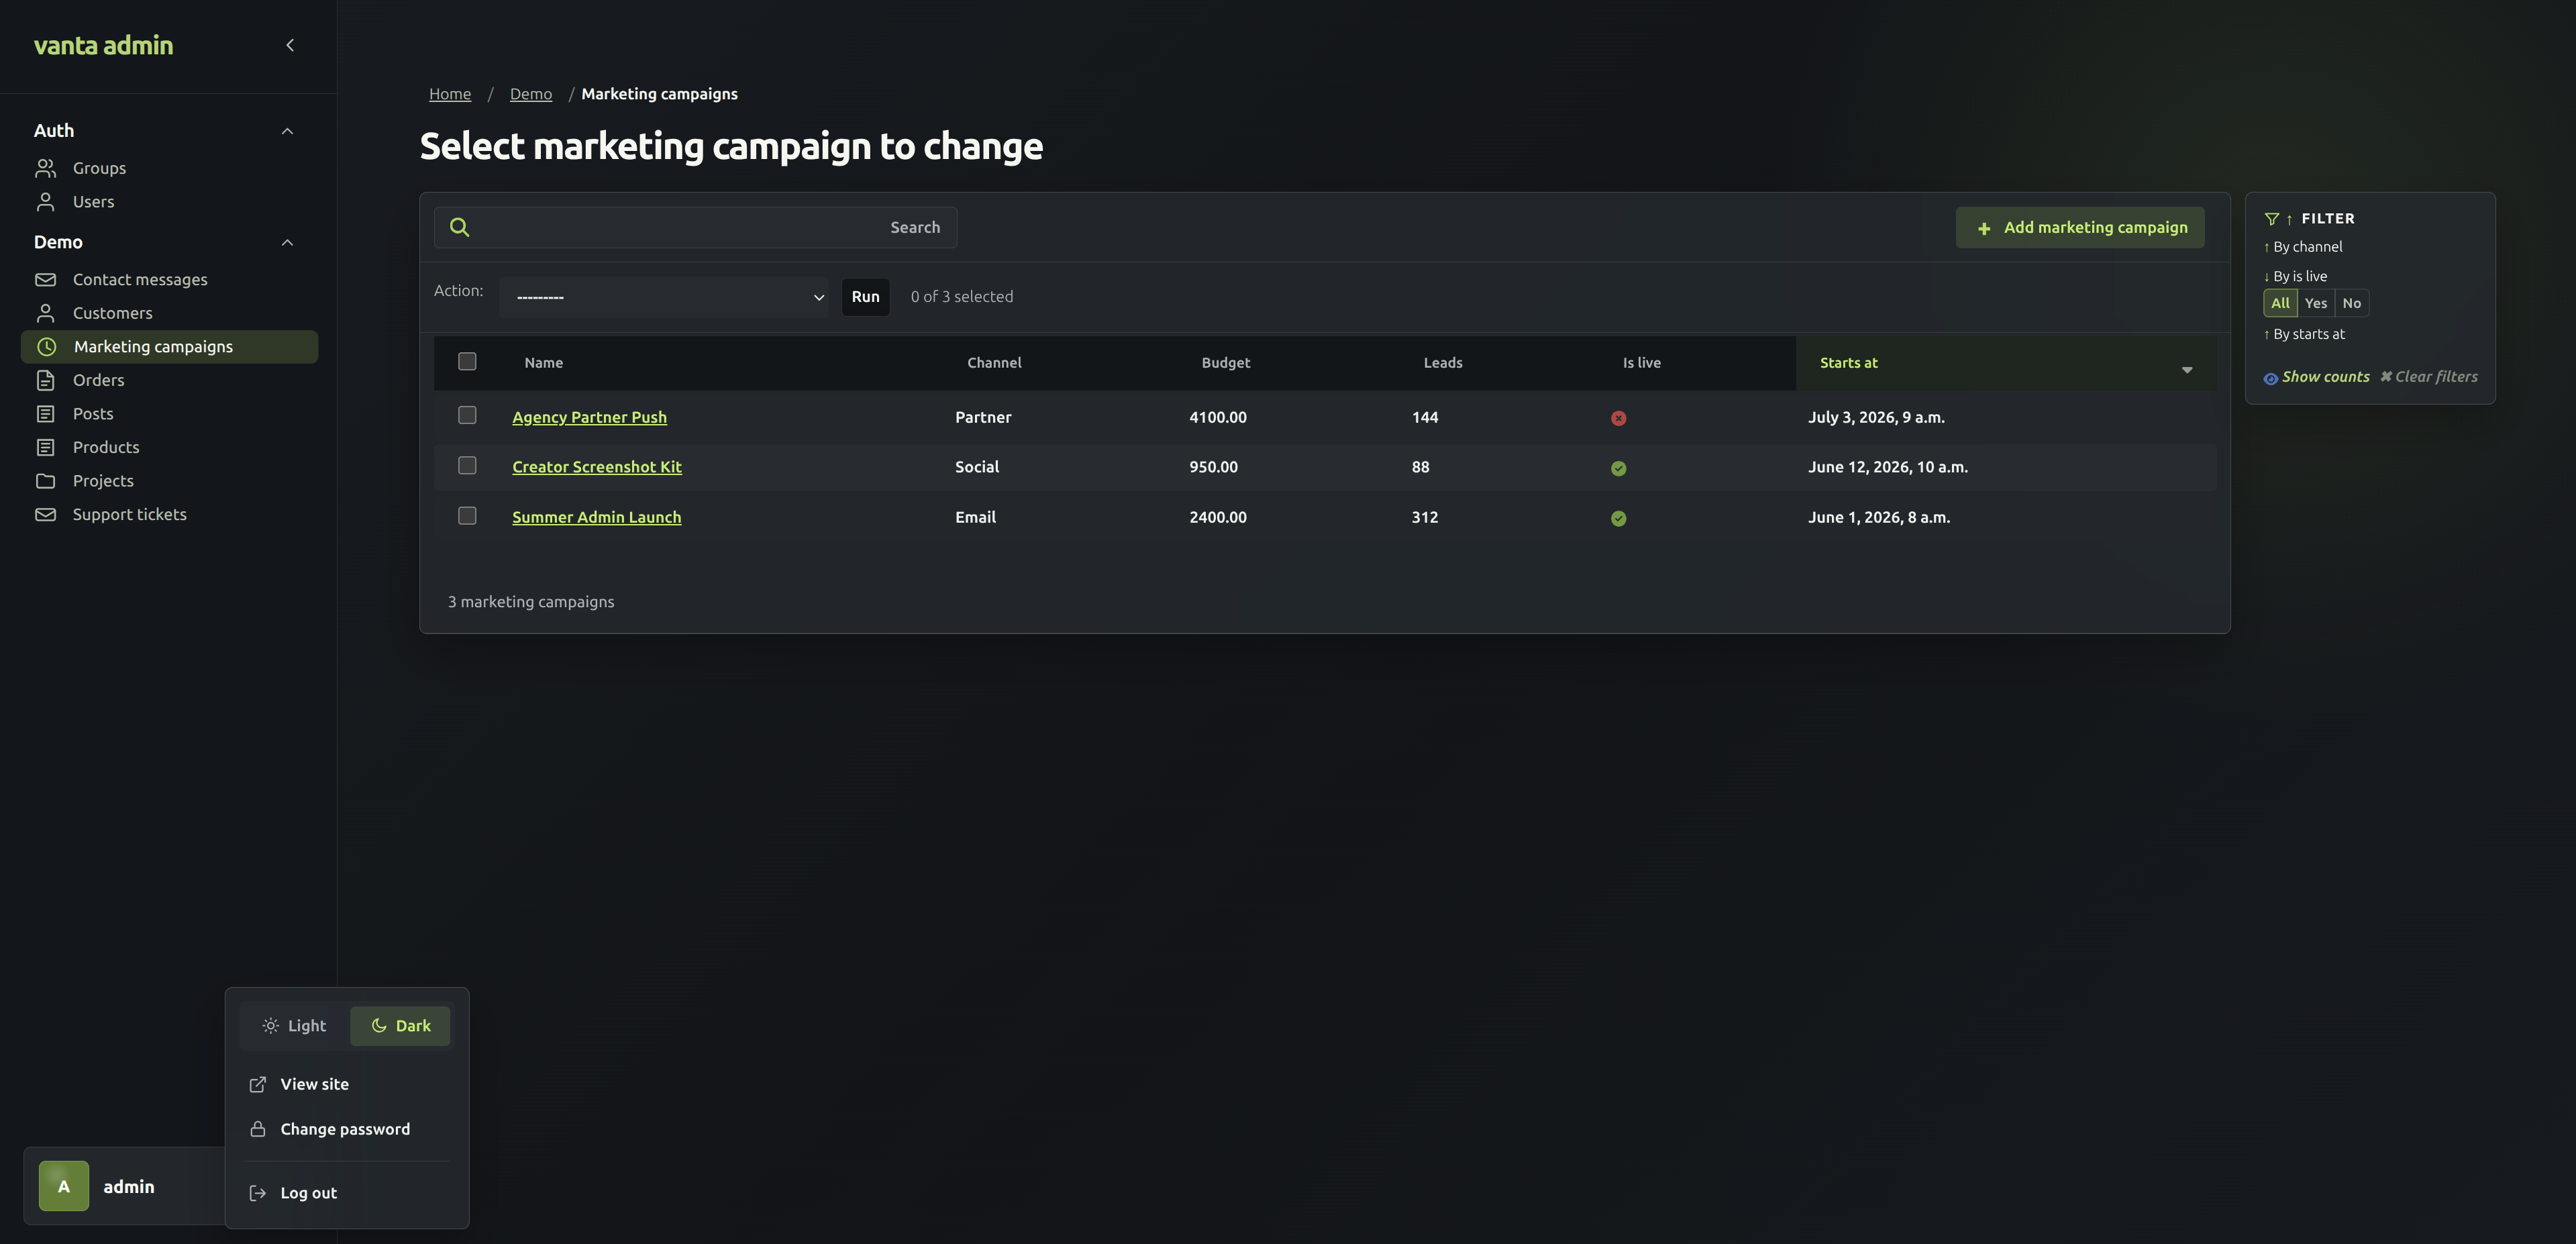Click the Search button
This screenshot has height=1244, width=2576.
click(x=915, y=227)
